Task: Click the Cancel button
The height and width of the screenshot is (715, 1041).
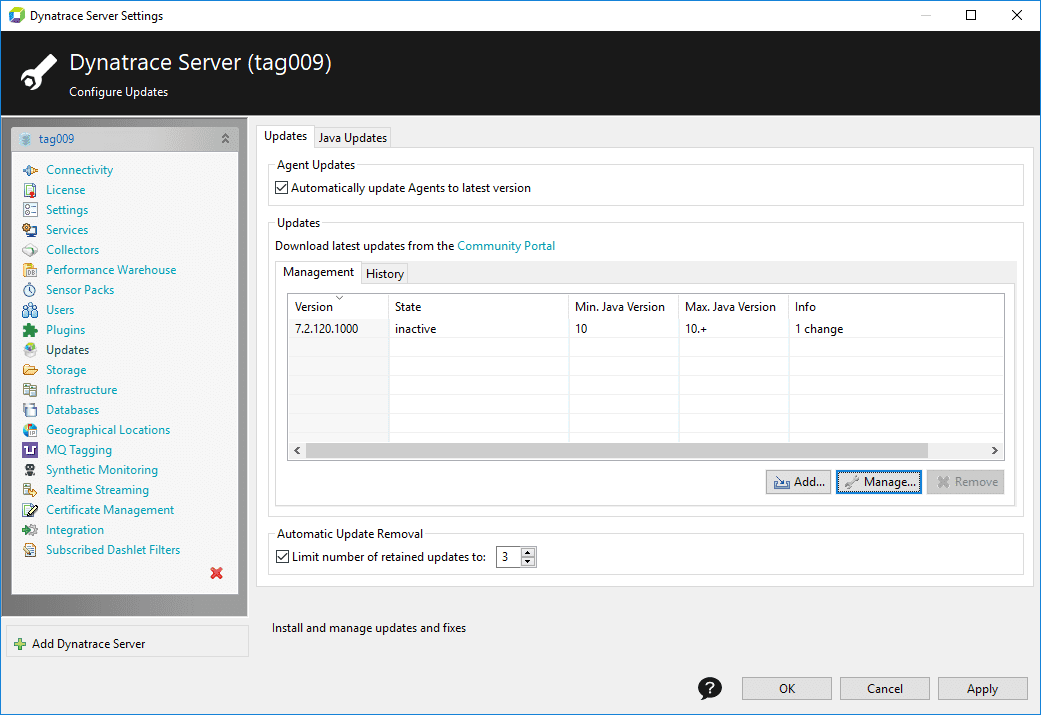Action: (884, 688)
